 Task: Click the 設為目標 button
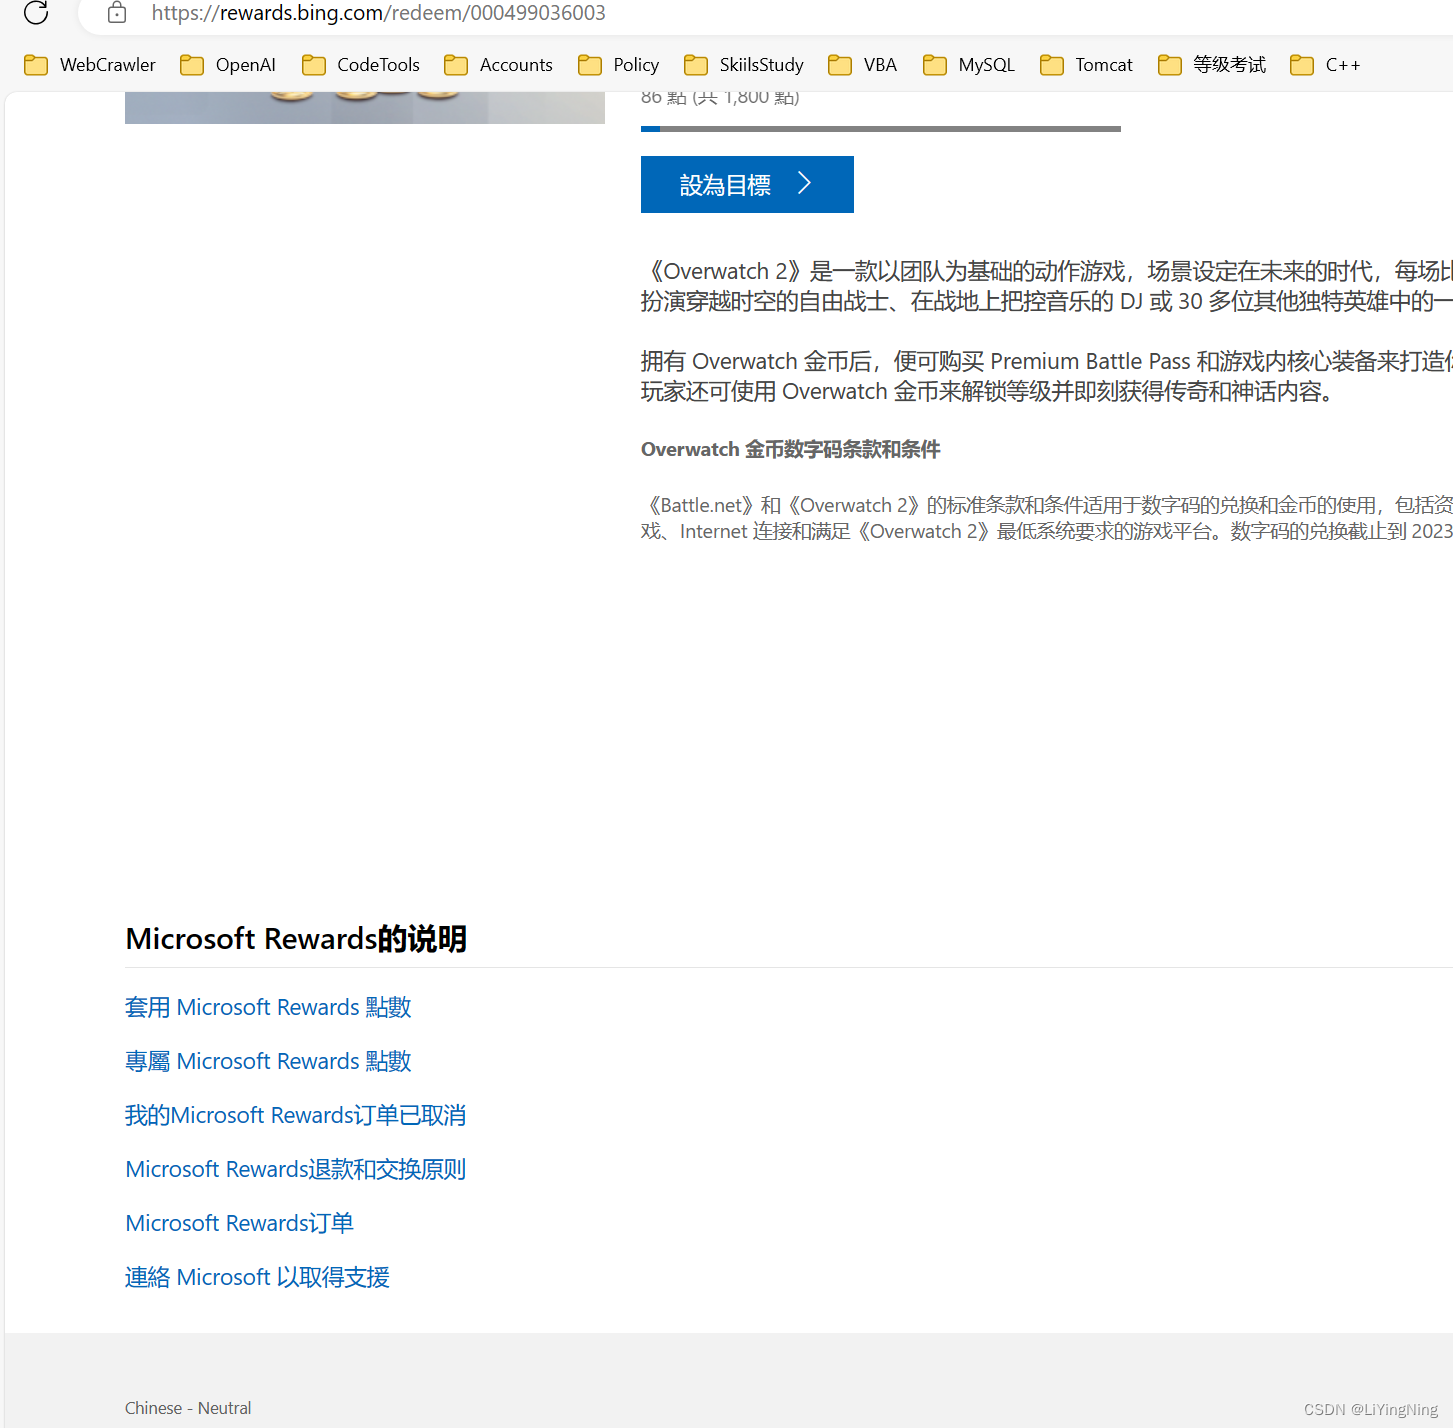click(x=747, y=184)
